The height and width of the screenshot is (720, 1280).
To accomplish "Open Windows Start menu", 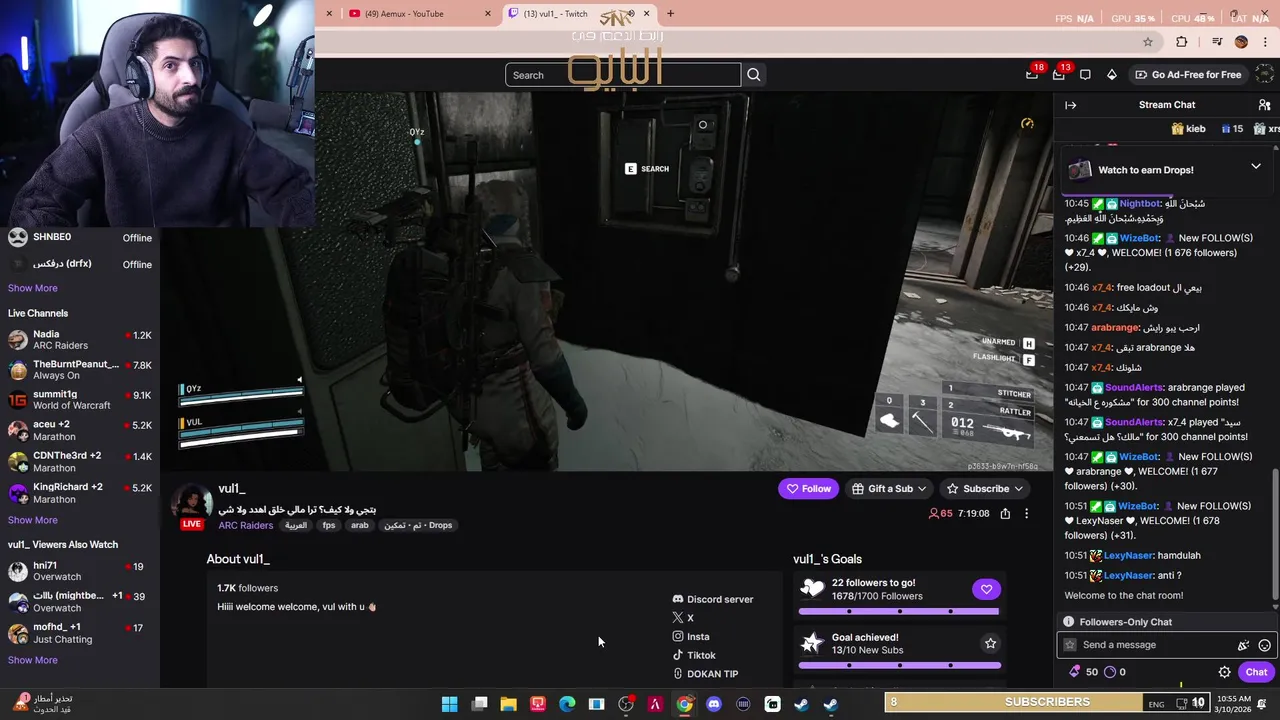I will [450, 704].
